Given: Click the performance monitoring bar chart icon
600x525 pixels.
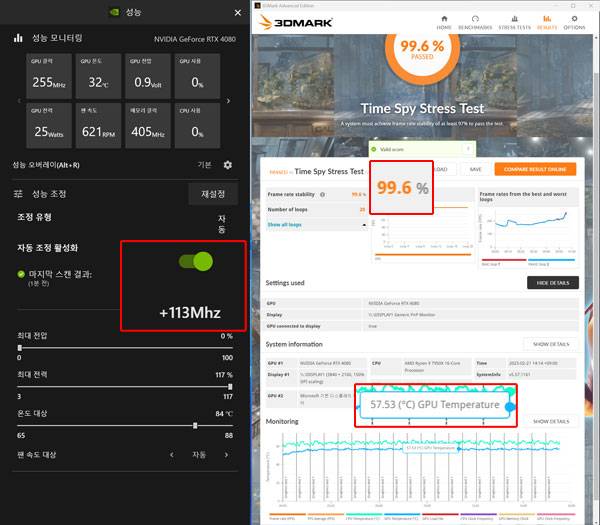Looking at the screenshot, I should tap(18, 38).
